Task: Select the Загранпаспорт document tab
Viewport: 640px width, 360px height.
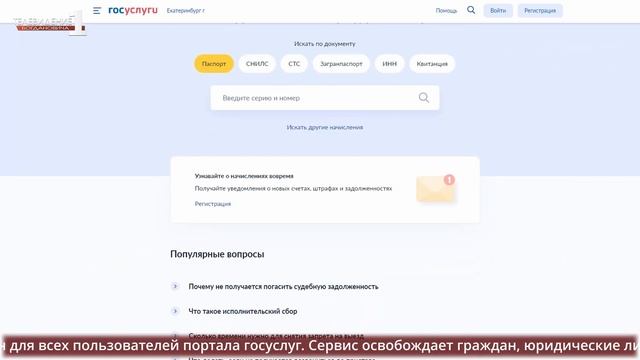Action: 341,64
